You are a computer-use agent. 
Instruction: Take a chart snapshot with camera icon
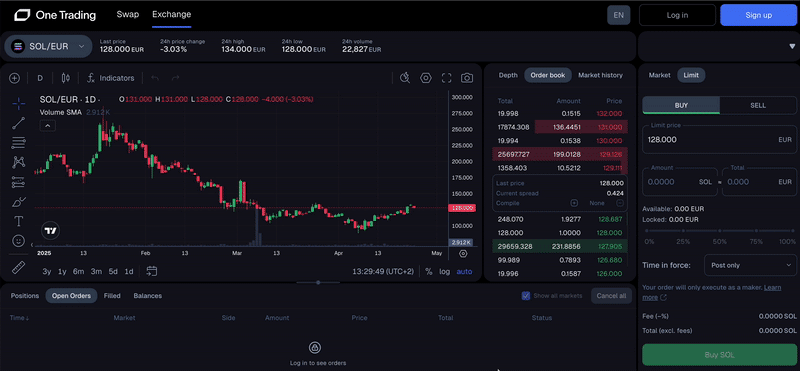coord(466,78)
